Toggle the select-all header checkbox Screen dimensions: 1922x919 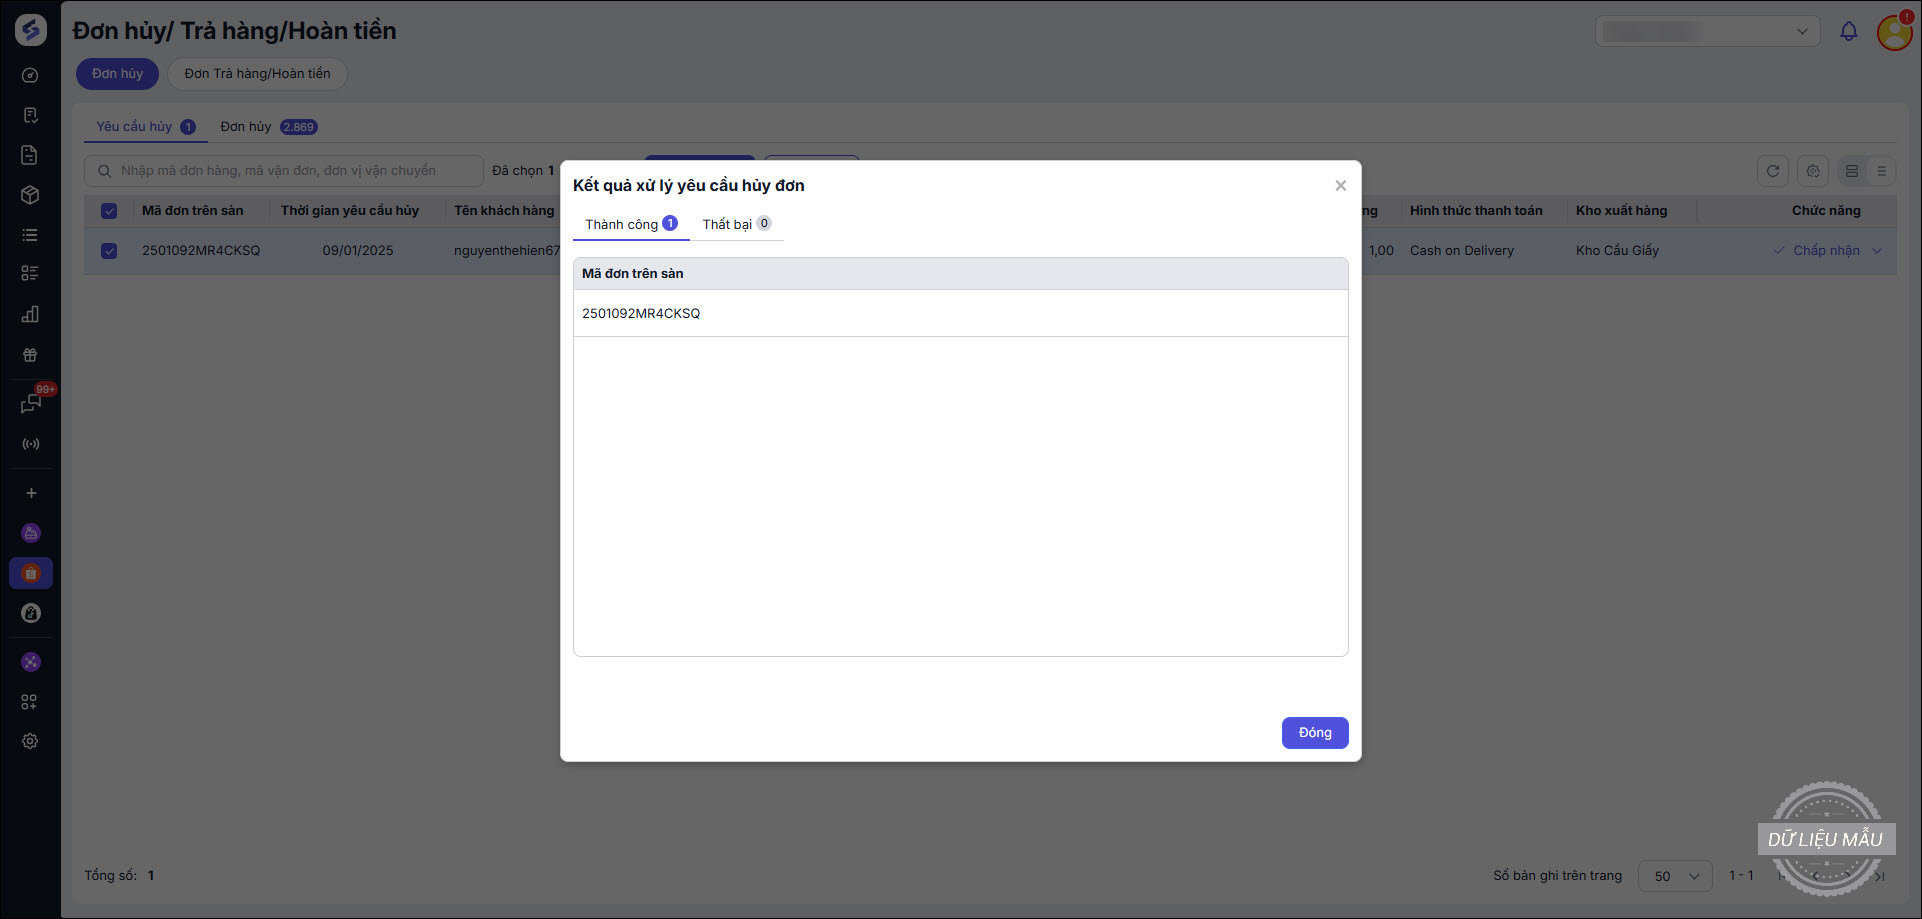point(109,211)
